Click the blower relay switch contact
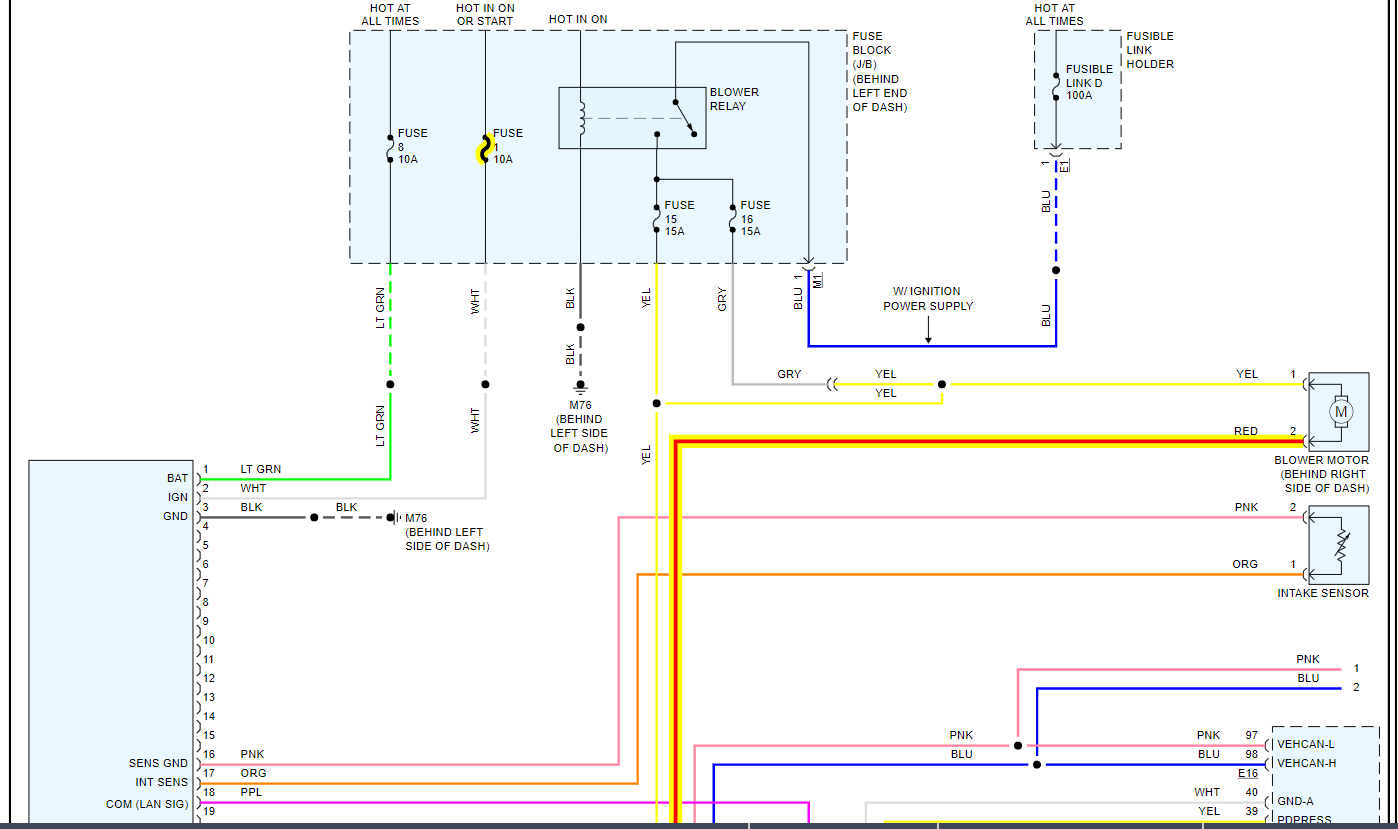The image size is (1398, 829). point(684,116)
